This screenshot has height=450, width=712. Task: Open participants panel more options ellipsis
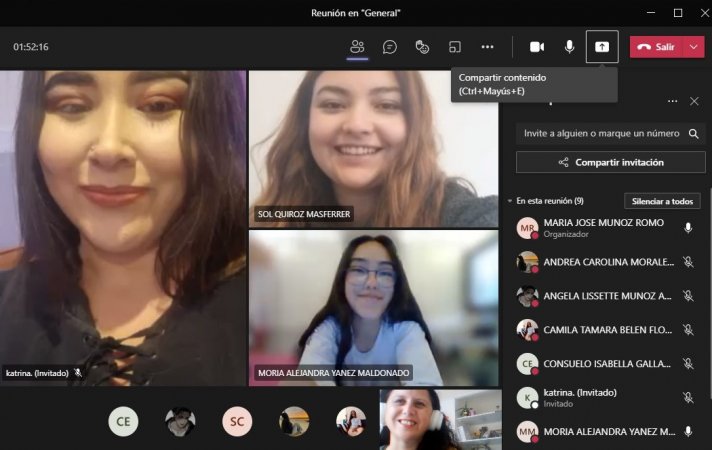672,101
